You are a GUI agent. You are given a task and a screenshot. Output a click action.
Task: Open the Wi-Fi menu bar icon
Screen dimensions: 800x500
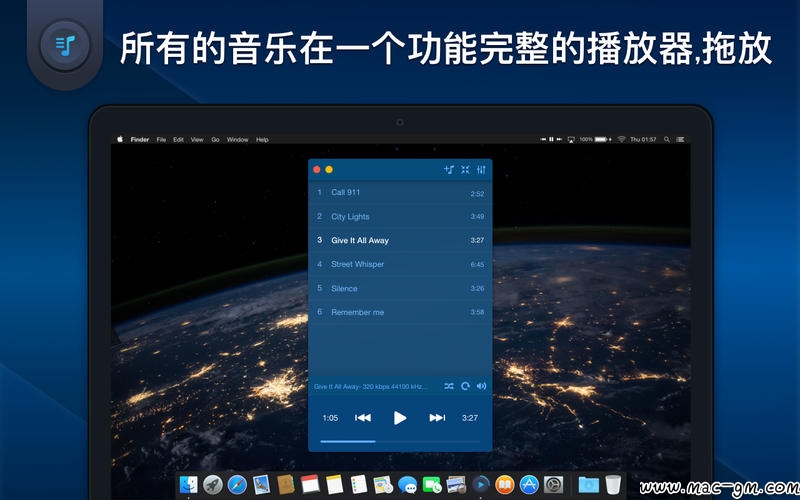click(621, 139)
